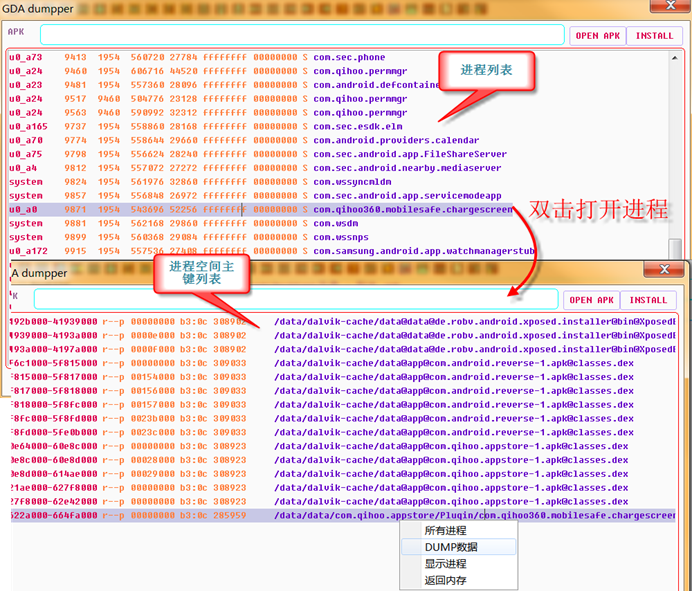Select com.qihoo.permmgr row with PID 9563
Screen dimensions: 692x591
tap(338, 113)
